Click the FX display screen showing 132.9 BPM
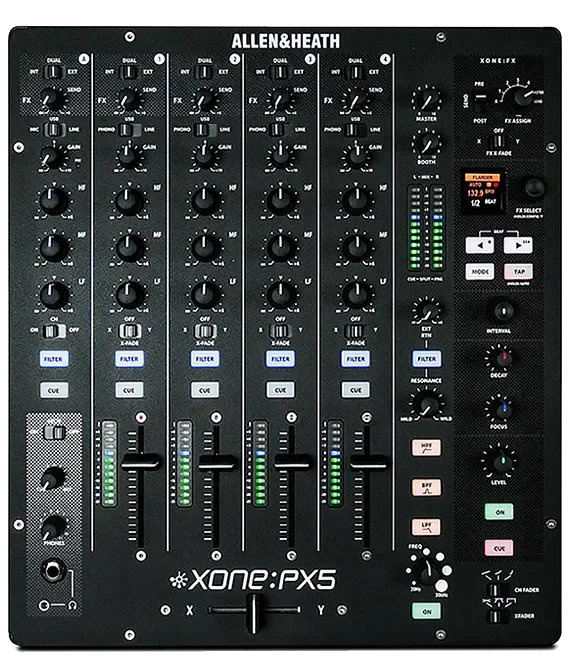 [483, 192]
